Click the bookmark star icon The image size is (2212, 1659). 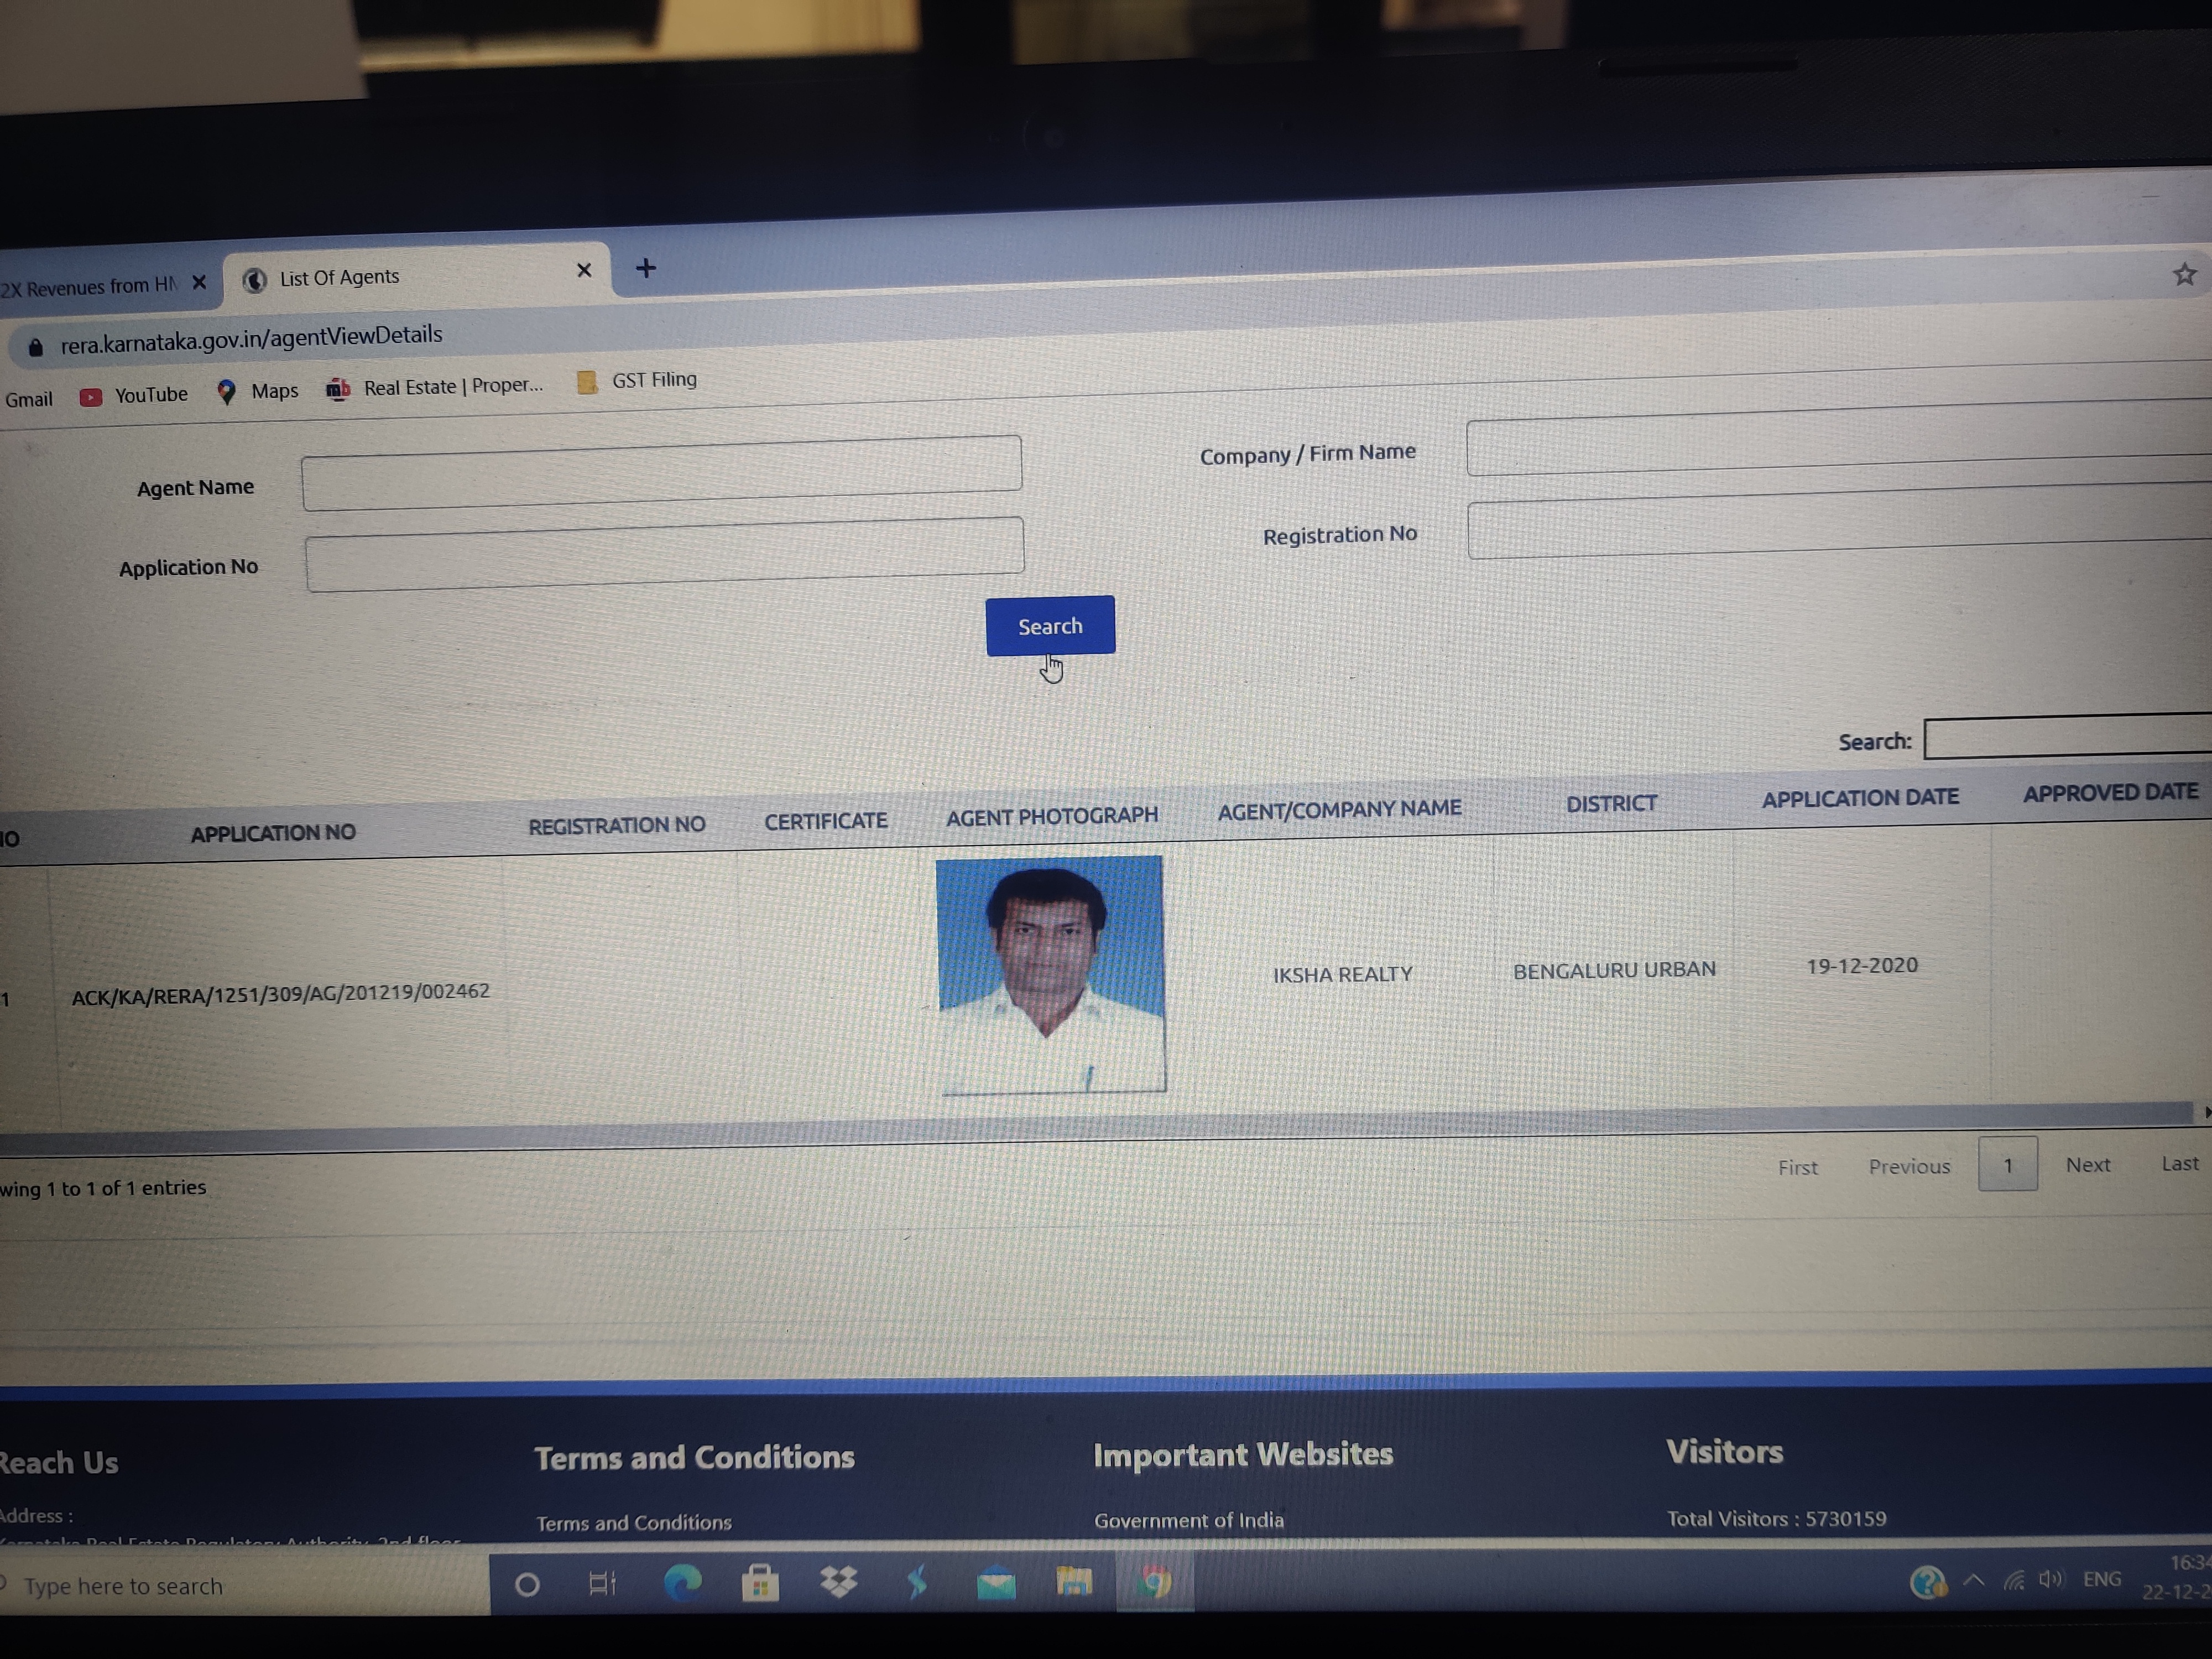coord(2184,275)
